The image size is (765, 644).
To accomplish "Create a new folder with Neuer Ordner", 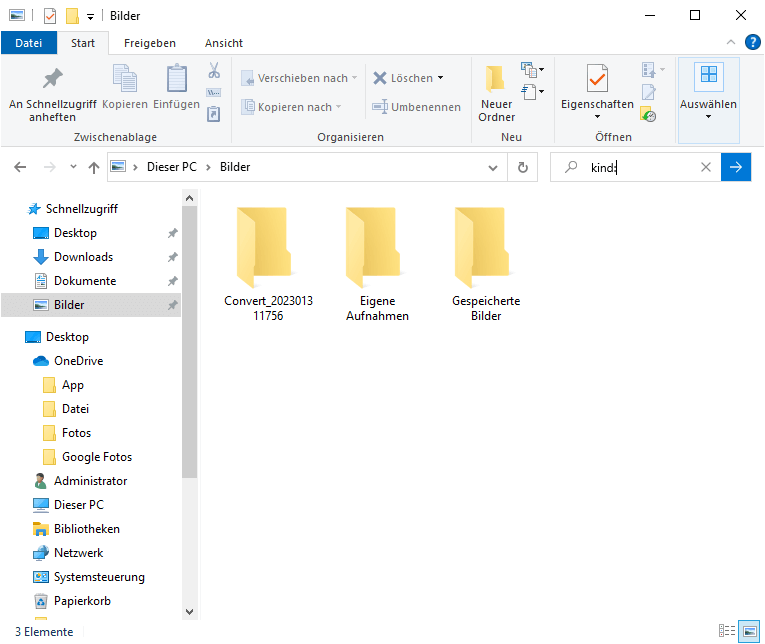I will coord(496,92).
